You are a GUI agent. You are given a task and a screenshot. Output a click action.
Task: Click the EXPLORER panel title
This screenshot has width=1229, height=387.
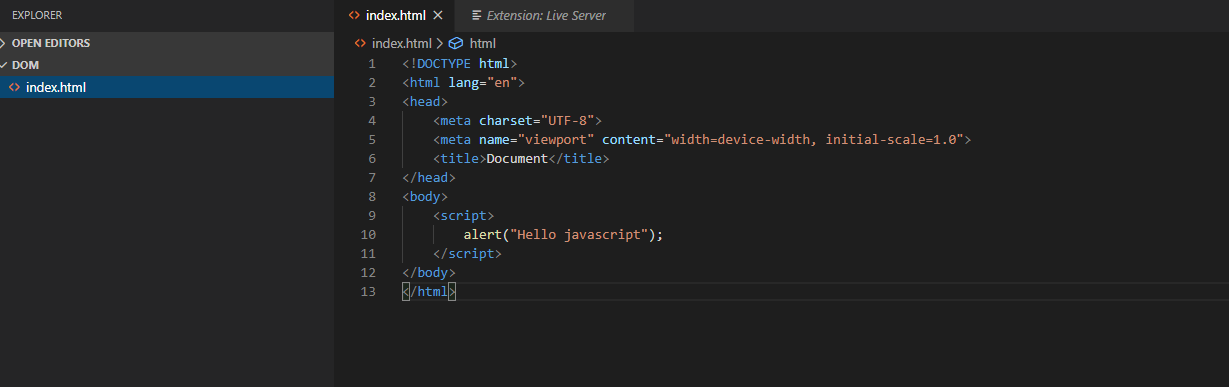pyautogui.click(x=38, y=15)
